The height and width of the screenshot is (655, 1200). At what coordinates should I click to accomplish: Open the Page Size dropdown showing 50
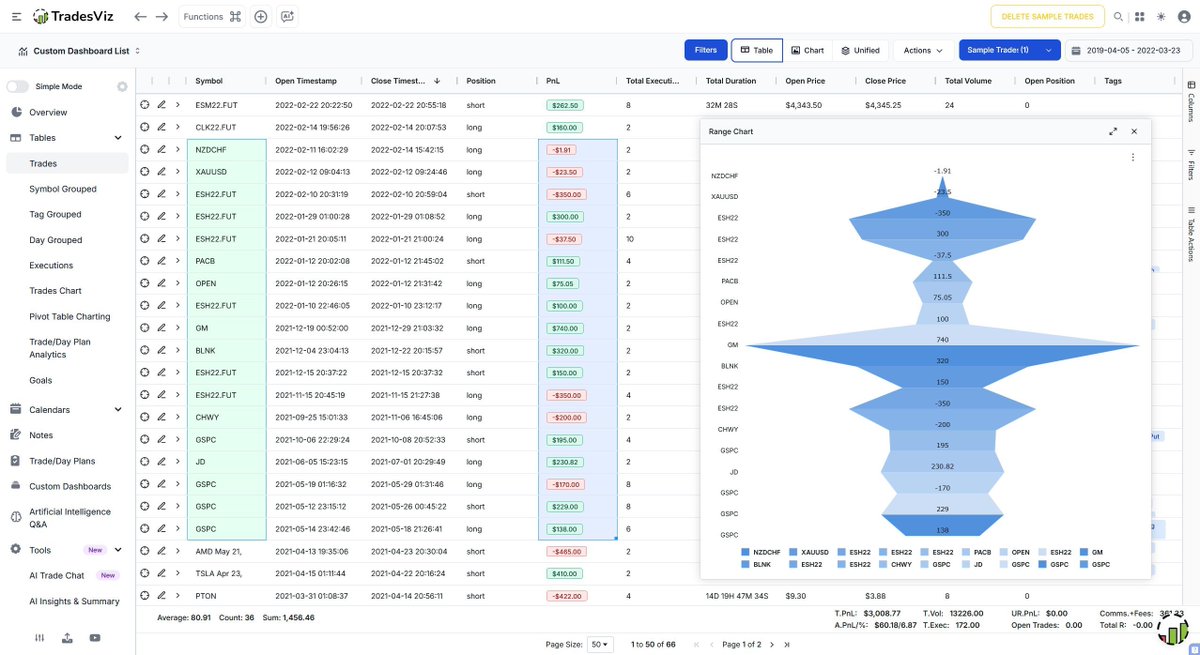pyautogui.click(x=600, y=644)
